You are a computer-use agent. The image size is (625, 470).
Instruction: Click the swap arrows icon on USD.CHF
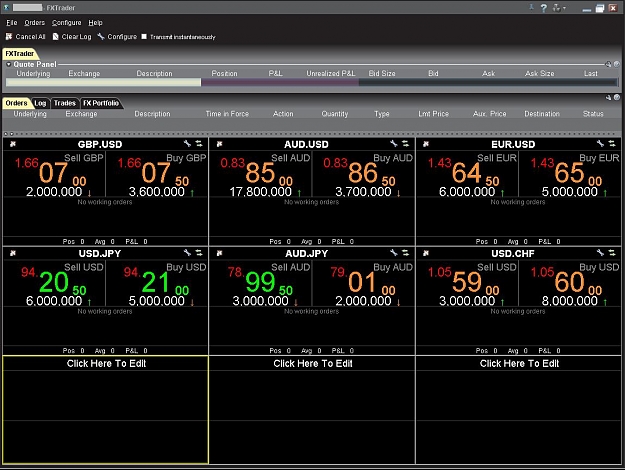pyautogui.click(x=612, y=253)
